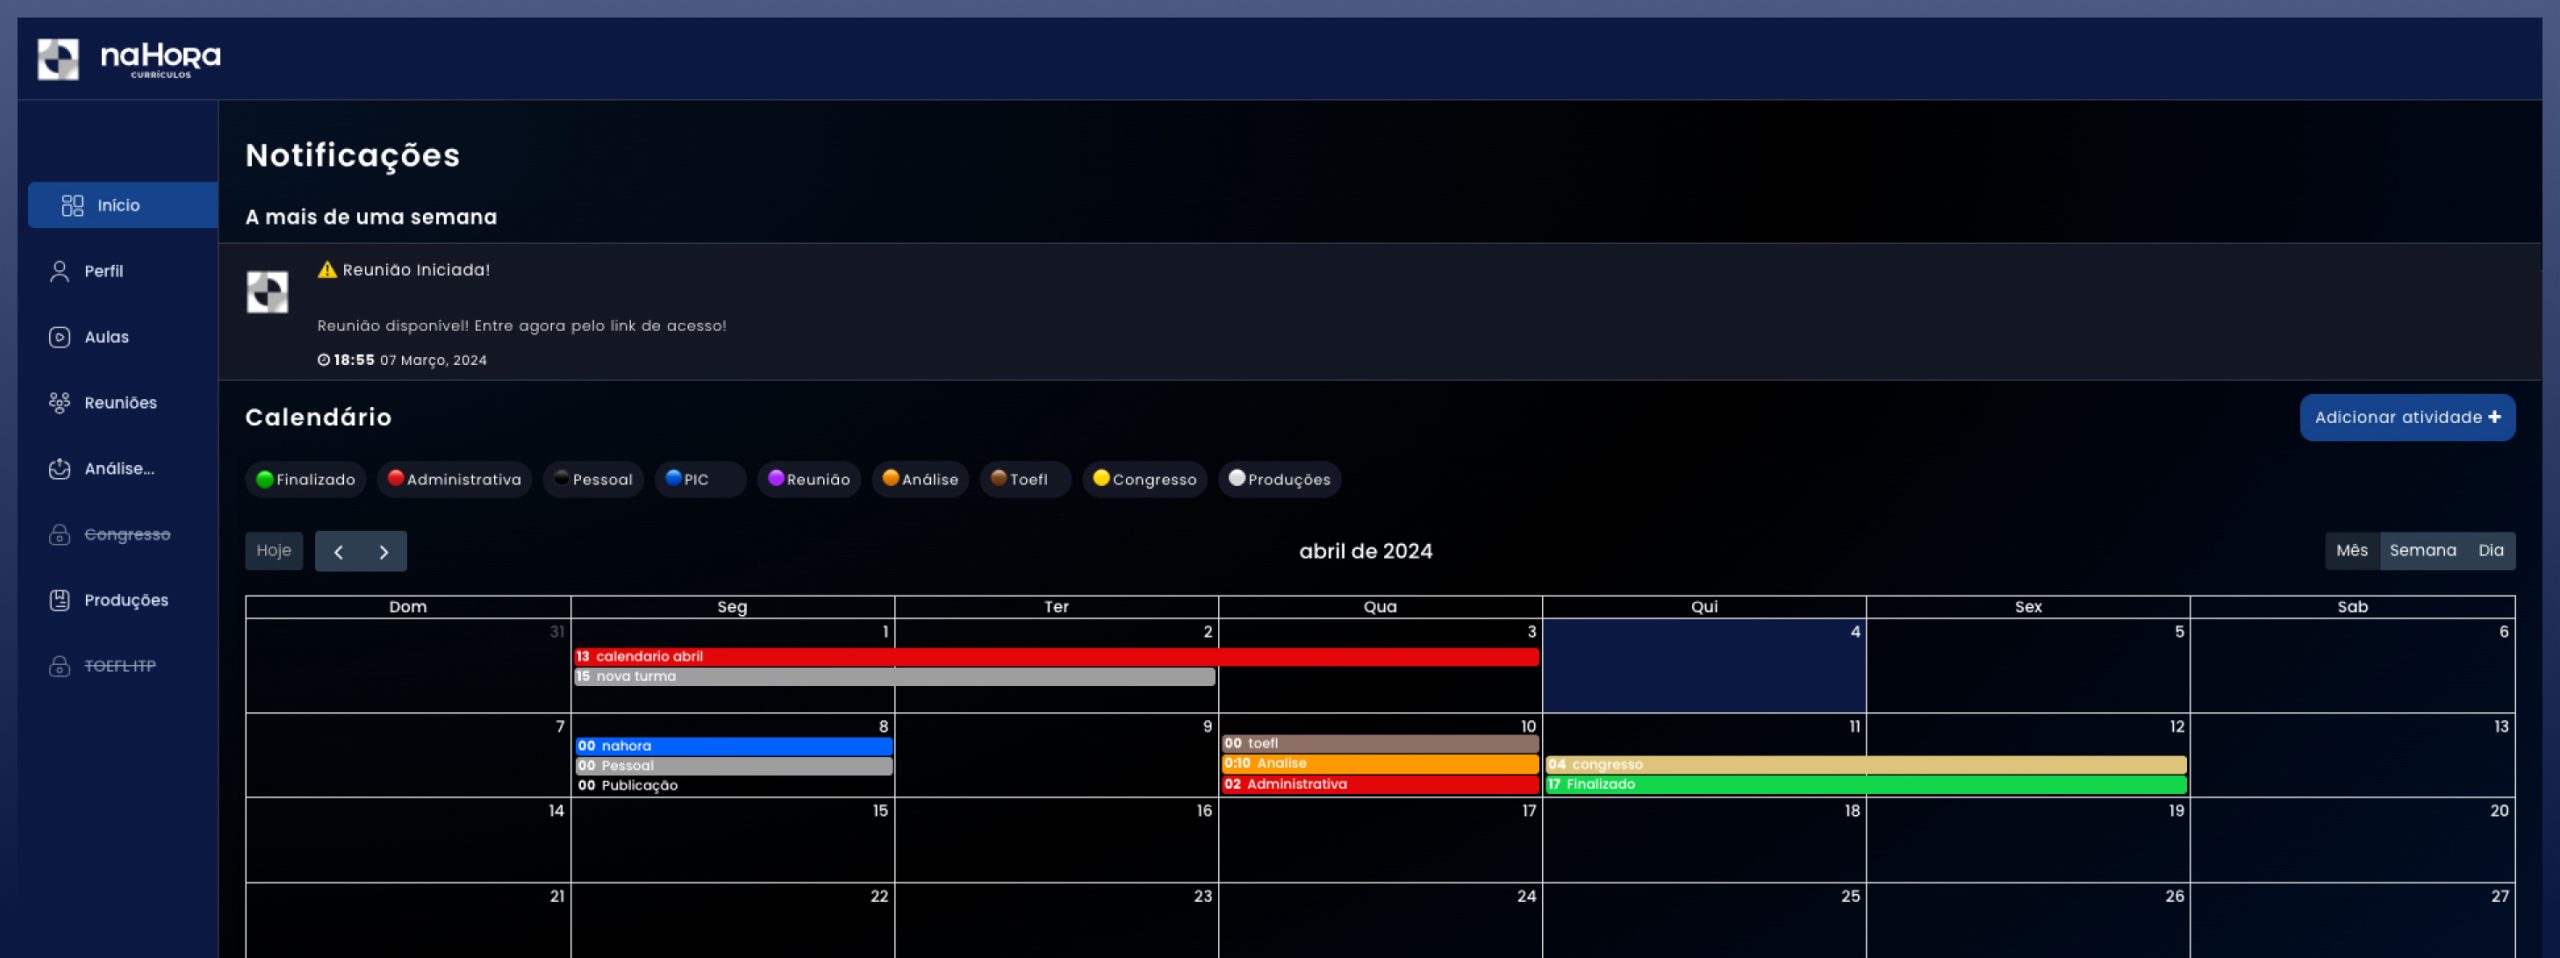The width and height of the screenshot is (2560, 958).
Task: Click the locked TOEFL ITP padlock icon
Action: pyautogui.click(x=59, y=666)
